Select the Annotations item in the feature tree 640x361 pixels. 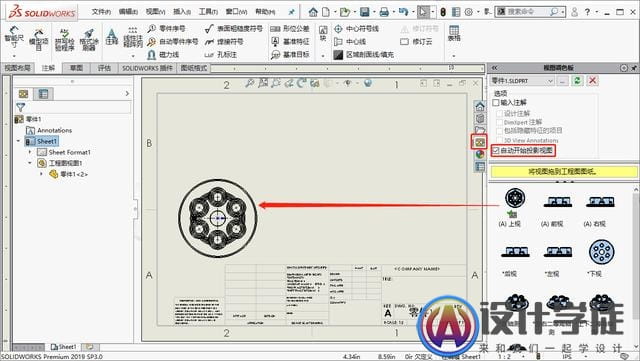click(49, 130)
